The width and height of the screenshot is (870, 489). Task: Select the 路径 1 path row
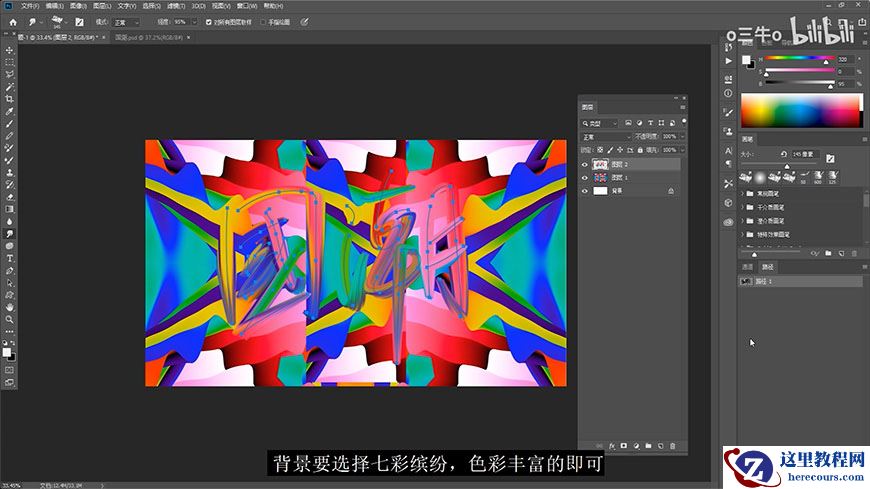[x=801, y=281]
